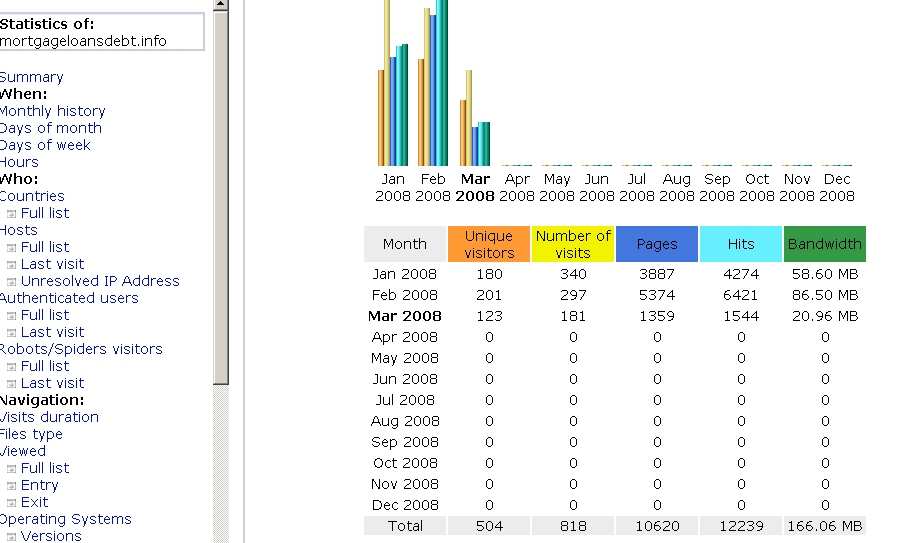Screen dimensions: 920x543
Task: Open the Countries report
Action: (x=32, y=196)
